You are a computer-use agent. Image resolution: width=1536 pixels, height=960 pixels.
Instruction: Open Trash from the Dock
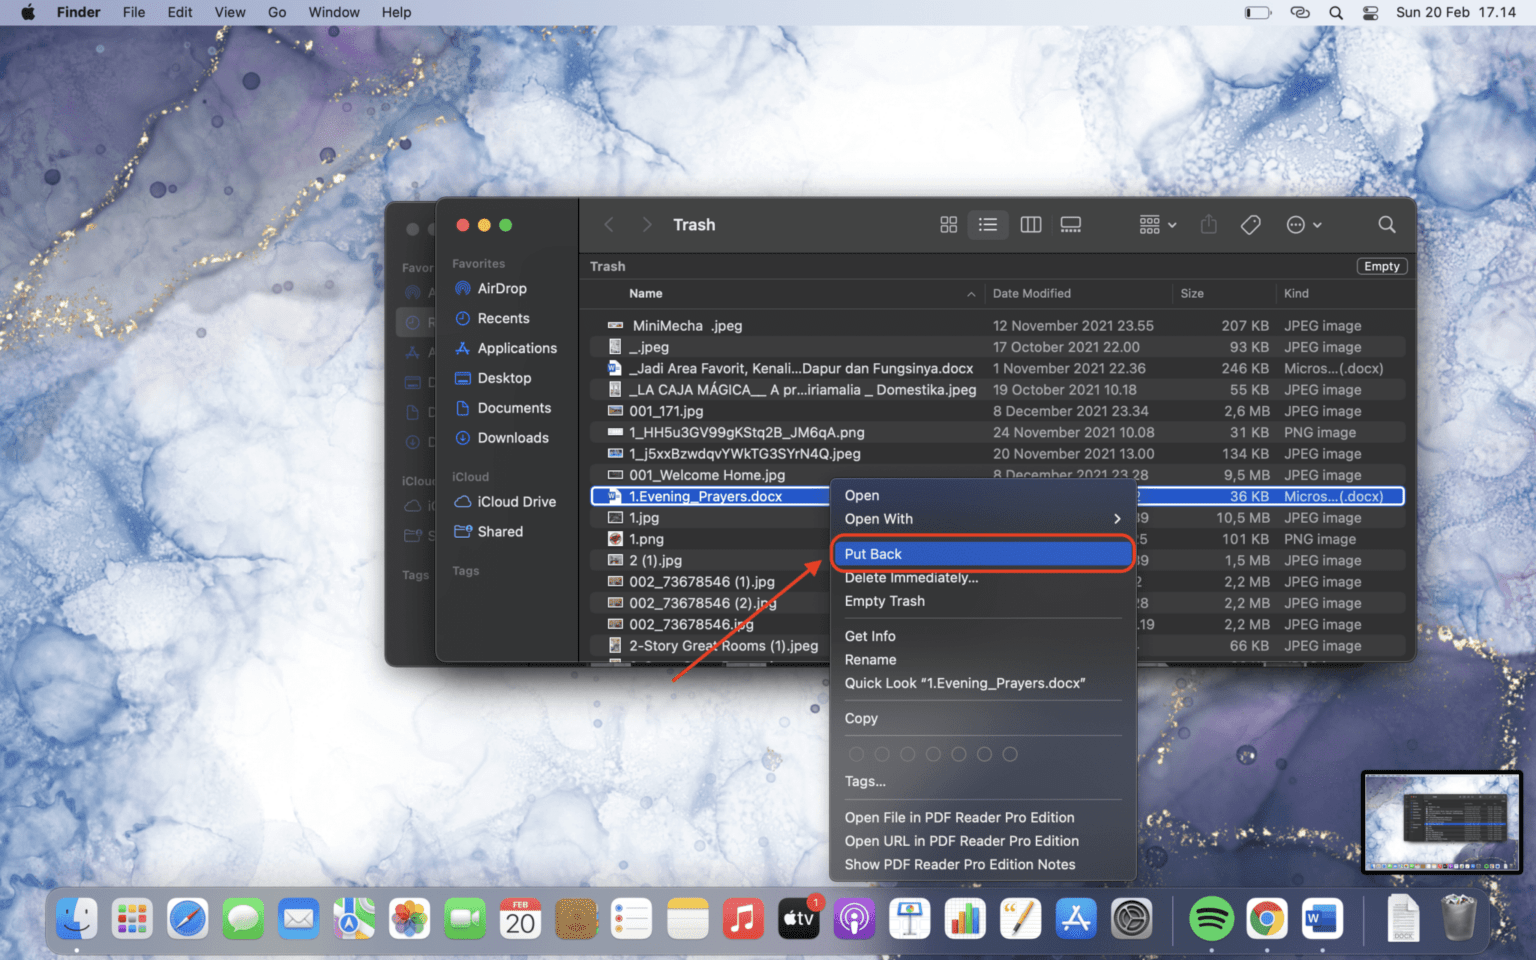click(1459, 918)
